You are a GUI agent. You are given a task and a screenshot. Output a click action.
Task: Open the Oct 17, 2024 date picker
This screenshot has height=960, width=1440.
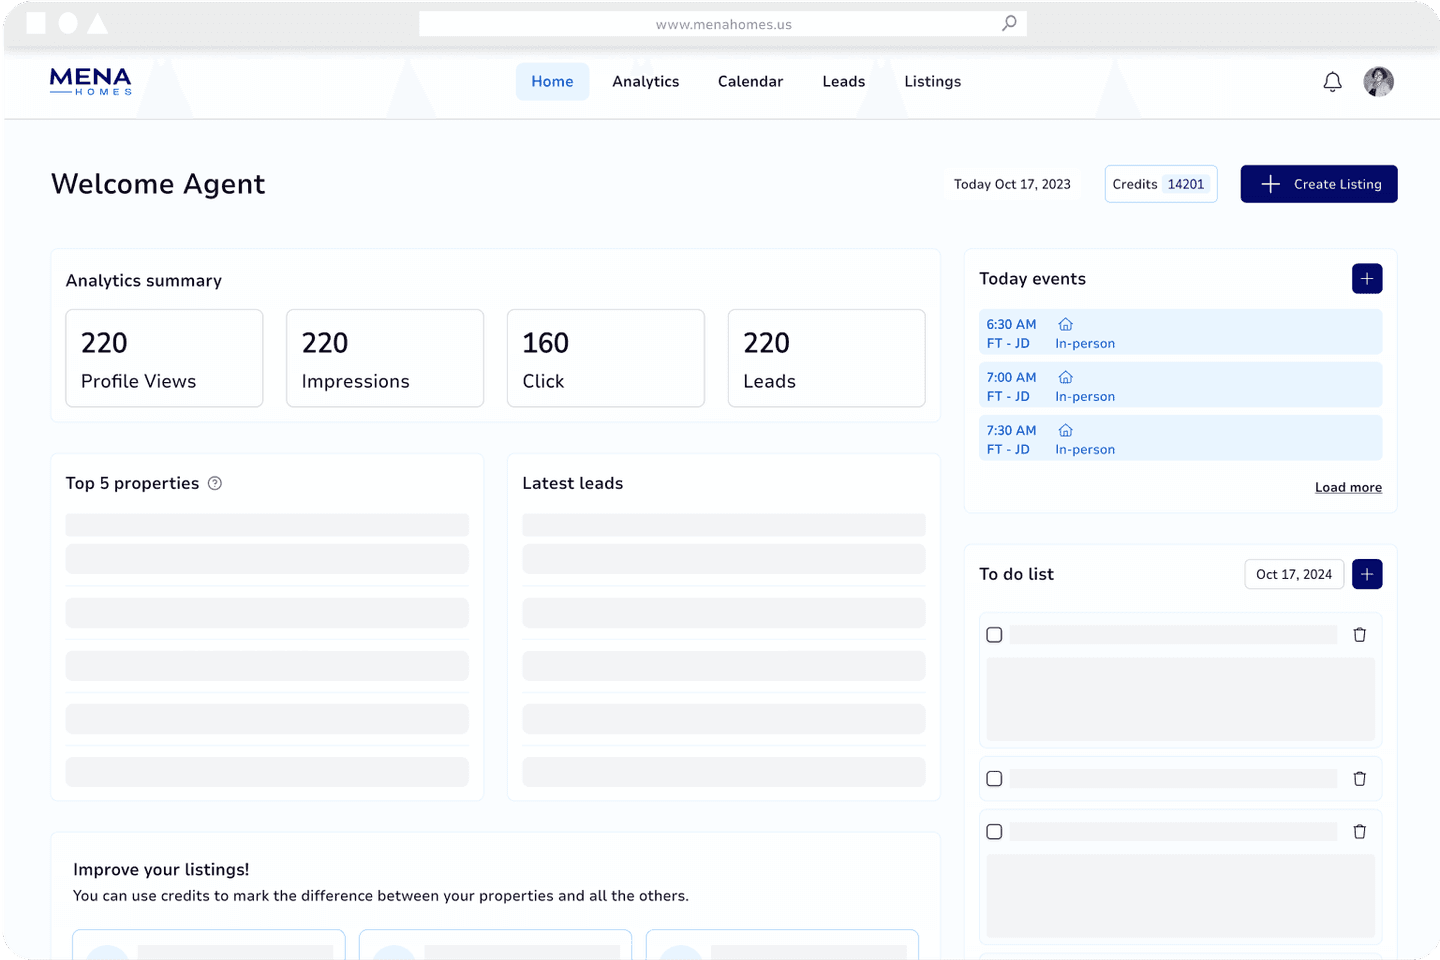coord(1293,574)
